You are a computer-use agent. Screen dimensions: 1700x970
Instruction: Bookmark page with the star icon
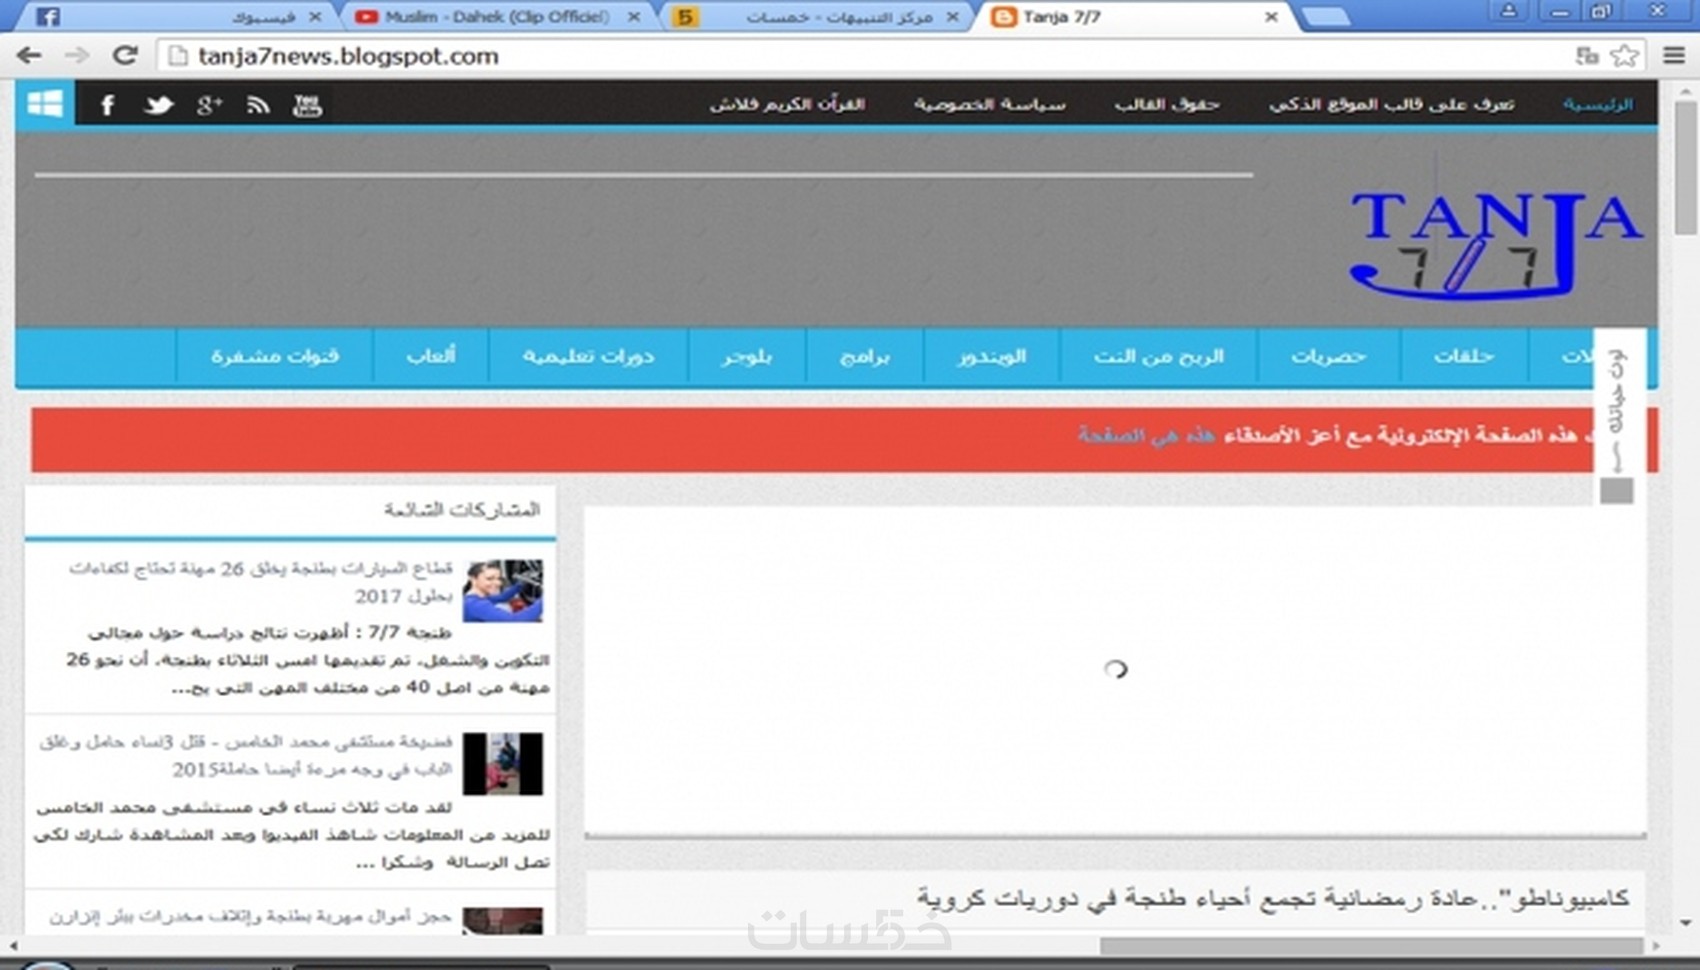pos(1625,56)
